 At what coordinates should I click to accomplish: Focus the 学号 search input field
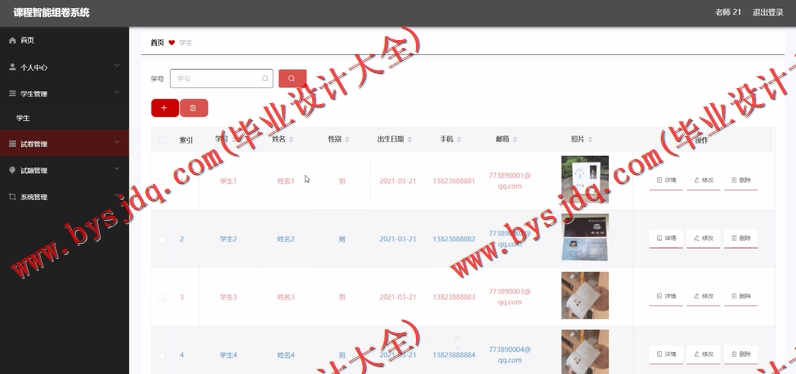[x=221, y=79]
